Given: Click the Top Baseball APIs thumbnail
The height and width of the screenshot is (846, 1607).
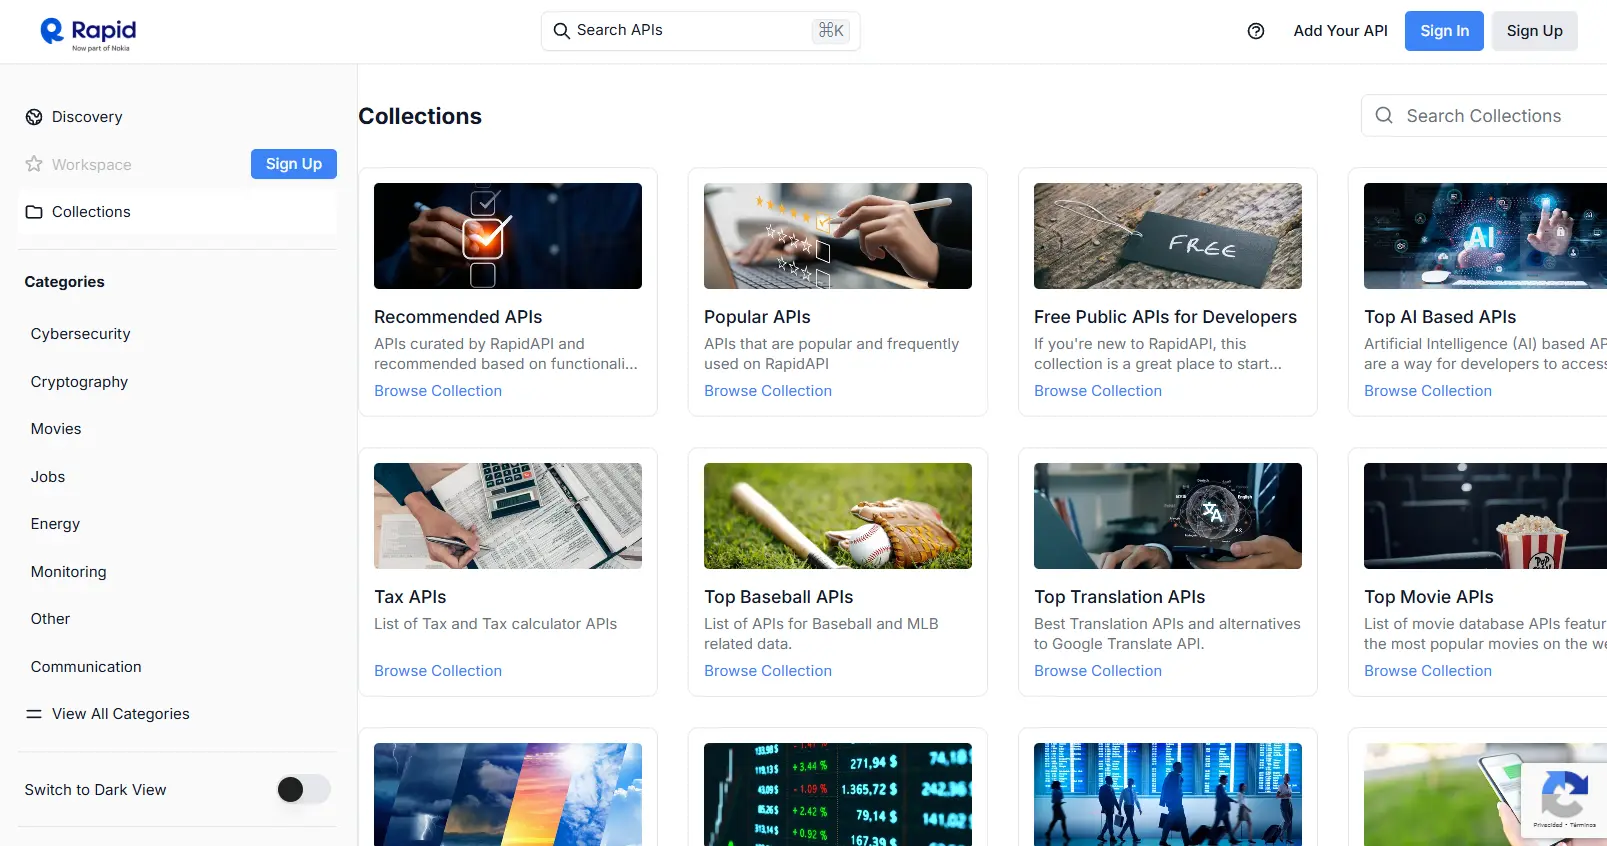Looking at the screenshot, I should 838,516.
